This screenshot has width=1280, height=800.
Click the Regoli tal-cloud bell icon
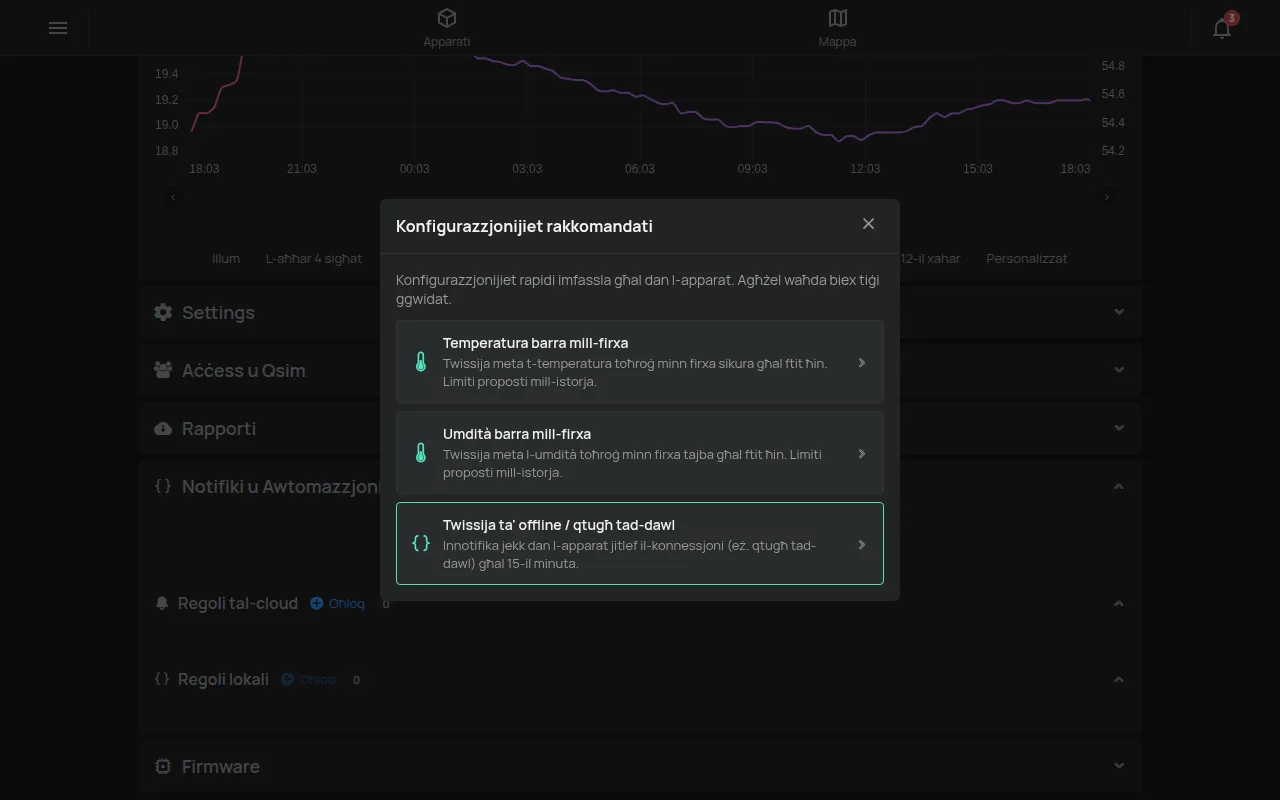coord(163,603)
